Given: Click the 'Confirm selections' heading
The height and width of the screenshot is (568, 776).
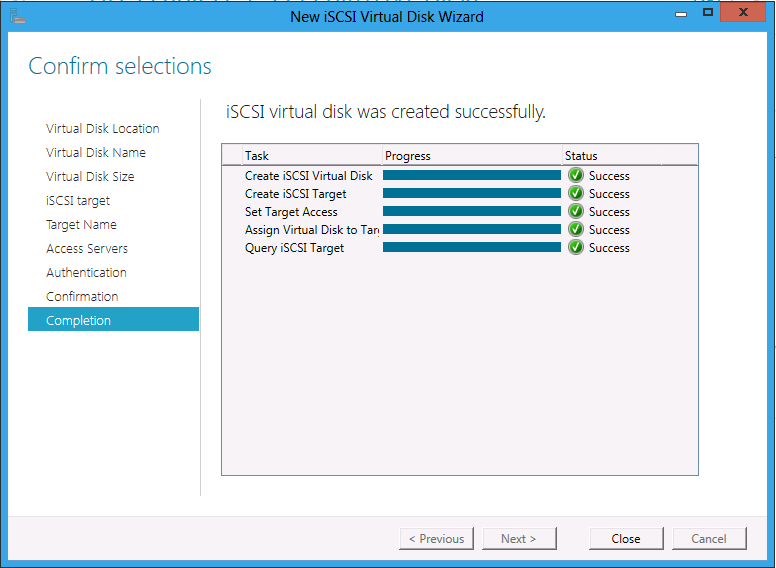Looking at the screenshot, I should click(120, 66).
